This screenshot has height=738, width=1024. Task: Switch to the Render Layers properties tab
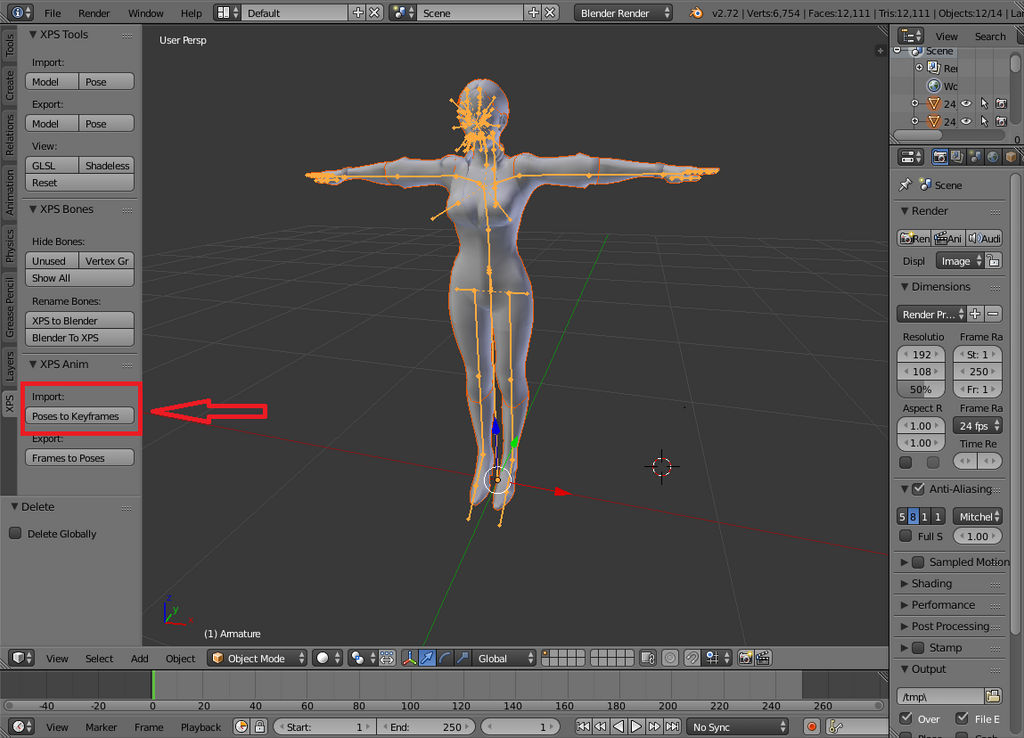[x=957, y=157]
